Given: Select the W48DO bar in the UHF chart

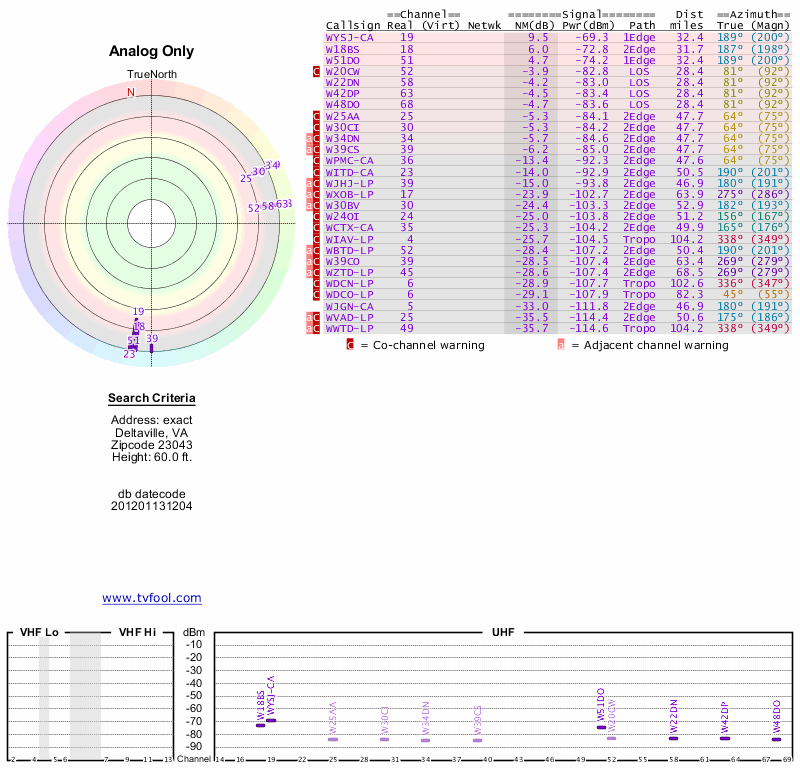Looking at the screenshot, I should (x=776, y=739).
